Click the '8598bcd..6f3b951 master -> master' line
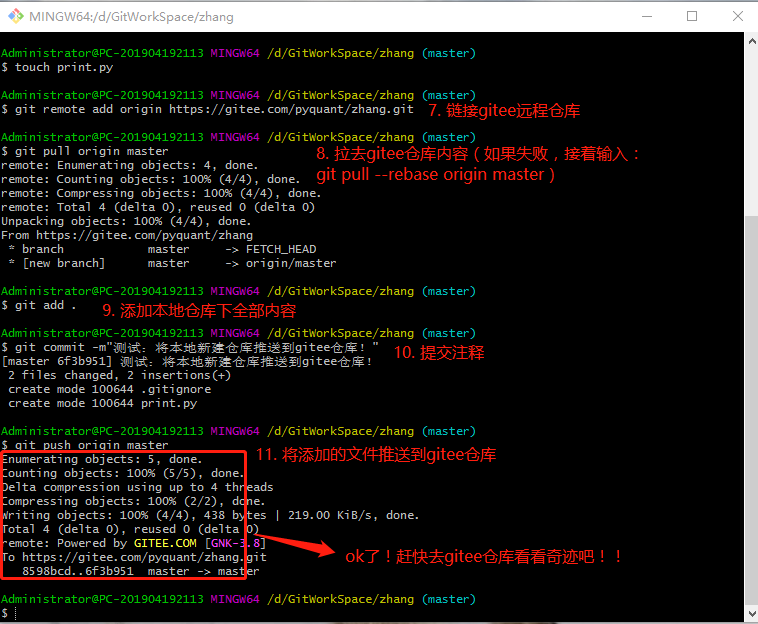Image resolution: width=758 pixels, height=624 pixels. pos(140,571)
